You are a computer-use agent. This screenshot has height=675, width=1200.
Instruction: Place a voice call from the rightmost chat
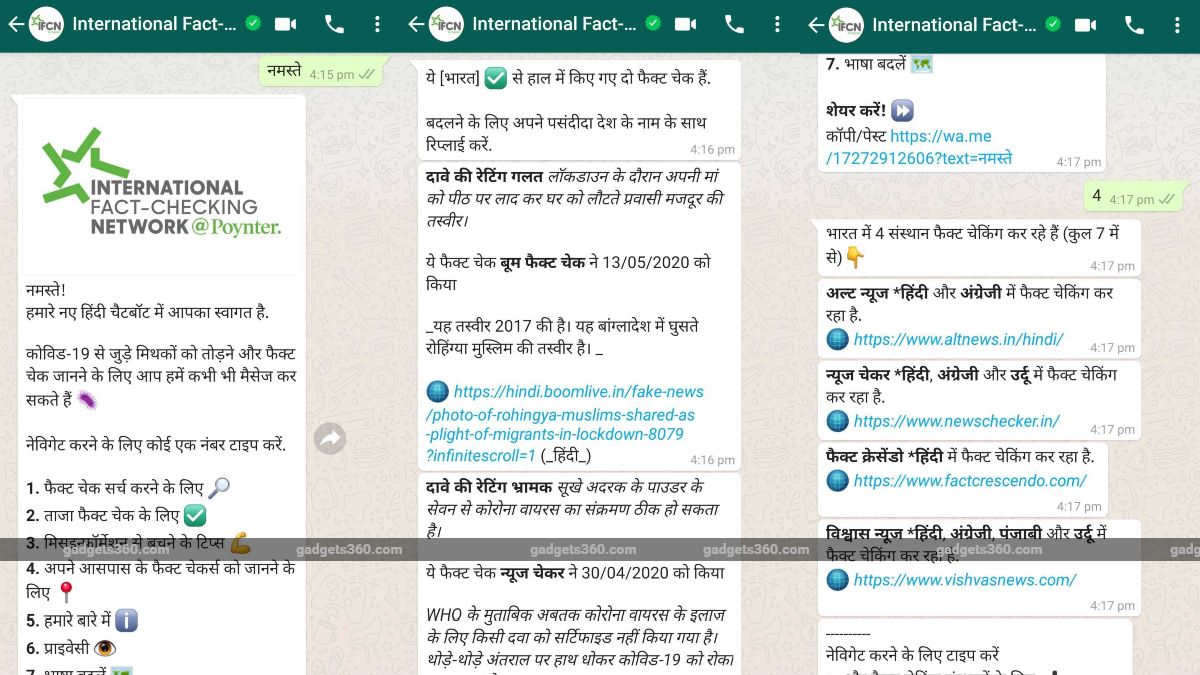1134,25
